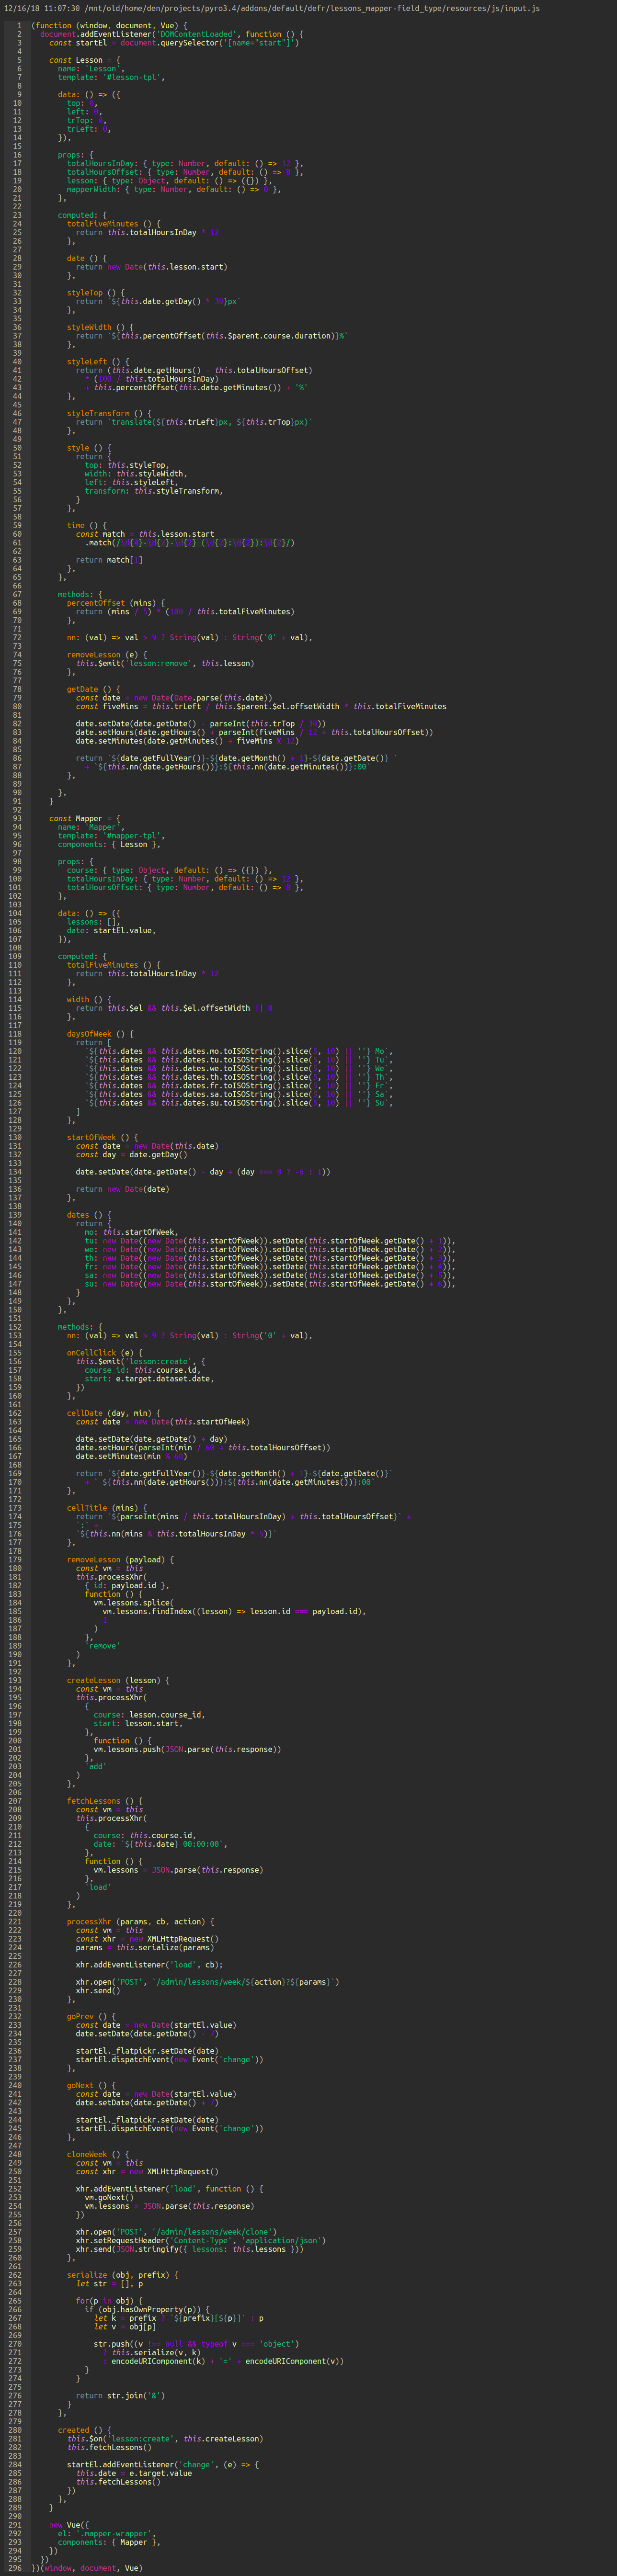The height and width of the screenshot is (2576, 617).
Task: Click line number 296 in the gutter
Action: pyautogui.click(x=15, y=2568)
